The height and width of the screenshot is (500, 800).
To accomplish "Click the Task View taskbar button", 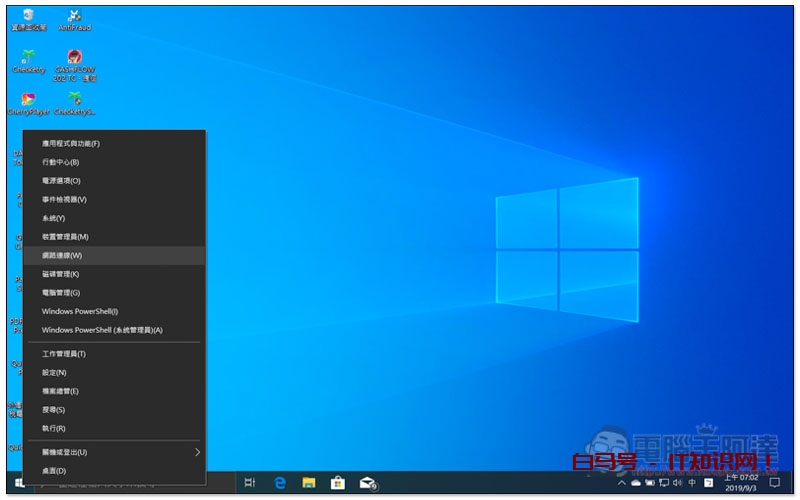I will click(249, 483).
